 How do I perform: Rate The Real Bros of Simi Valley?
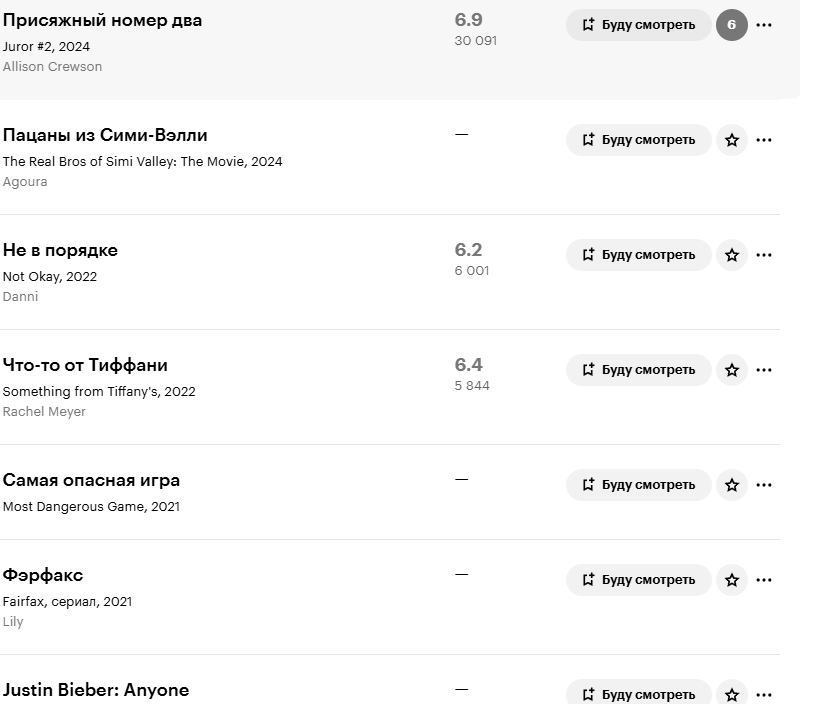coord(732,140)
